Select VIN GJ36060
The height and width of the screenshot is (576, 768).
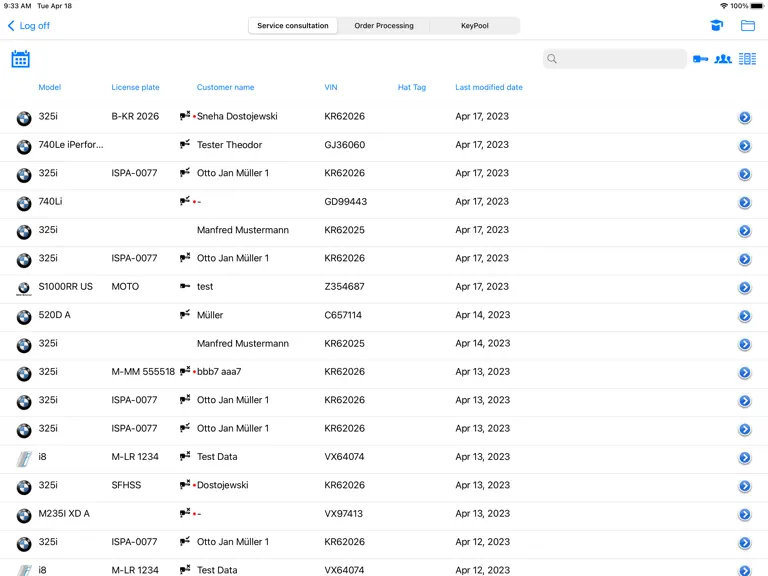(x=345, y=144)
